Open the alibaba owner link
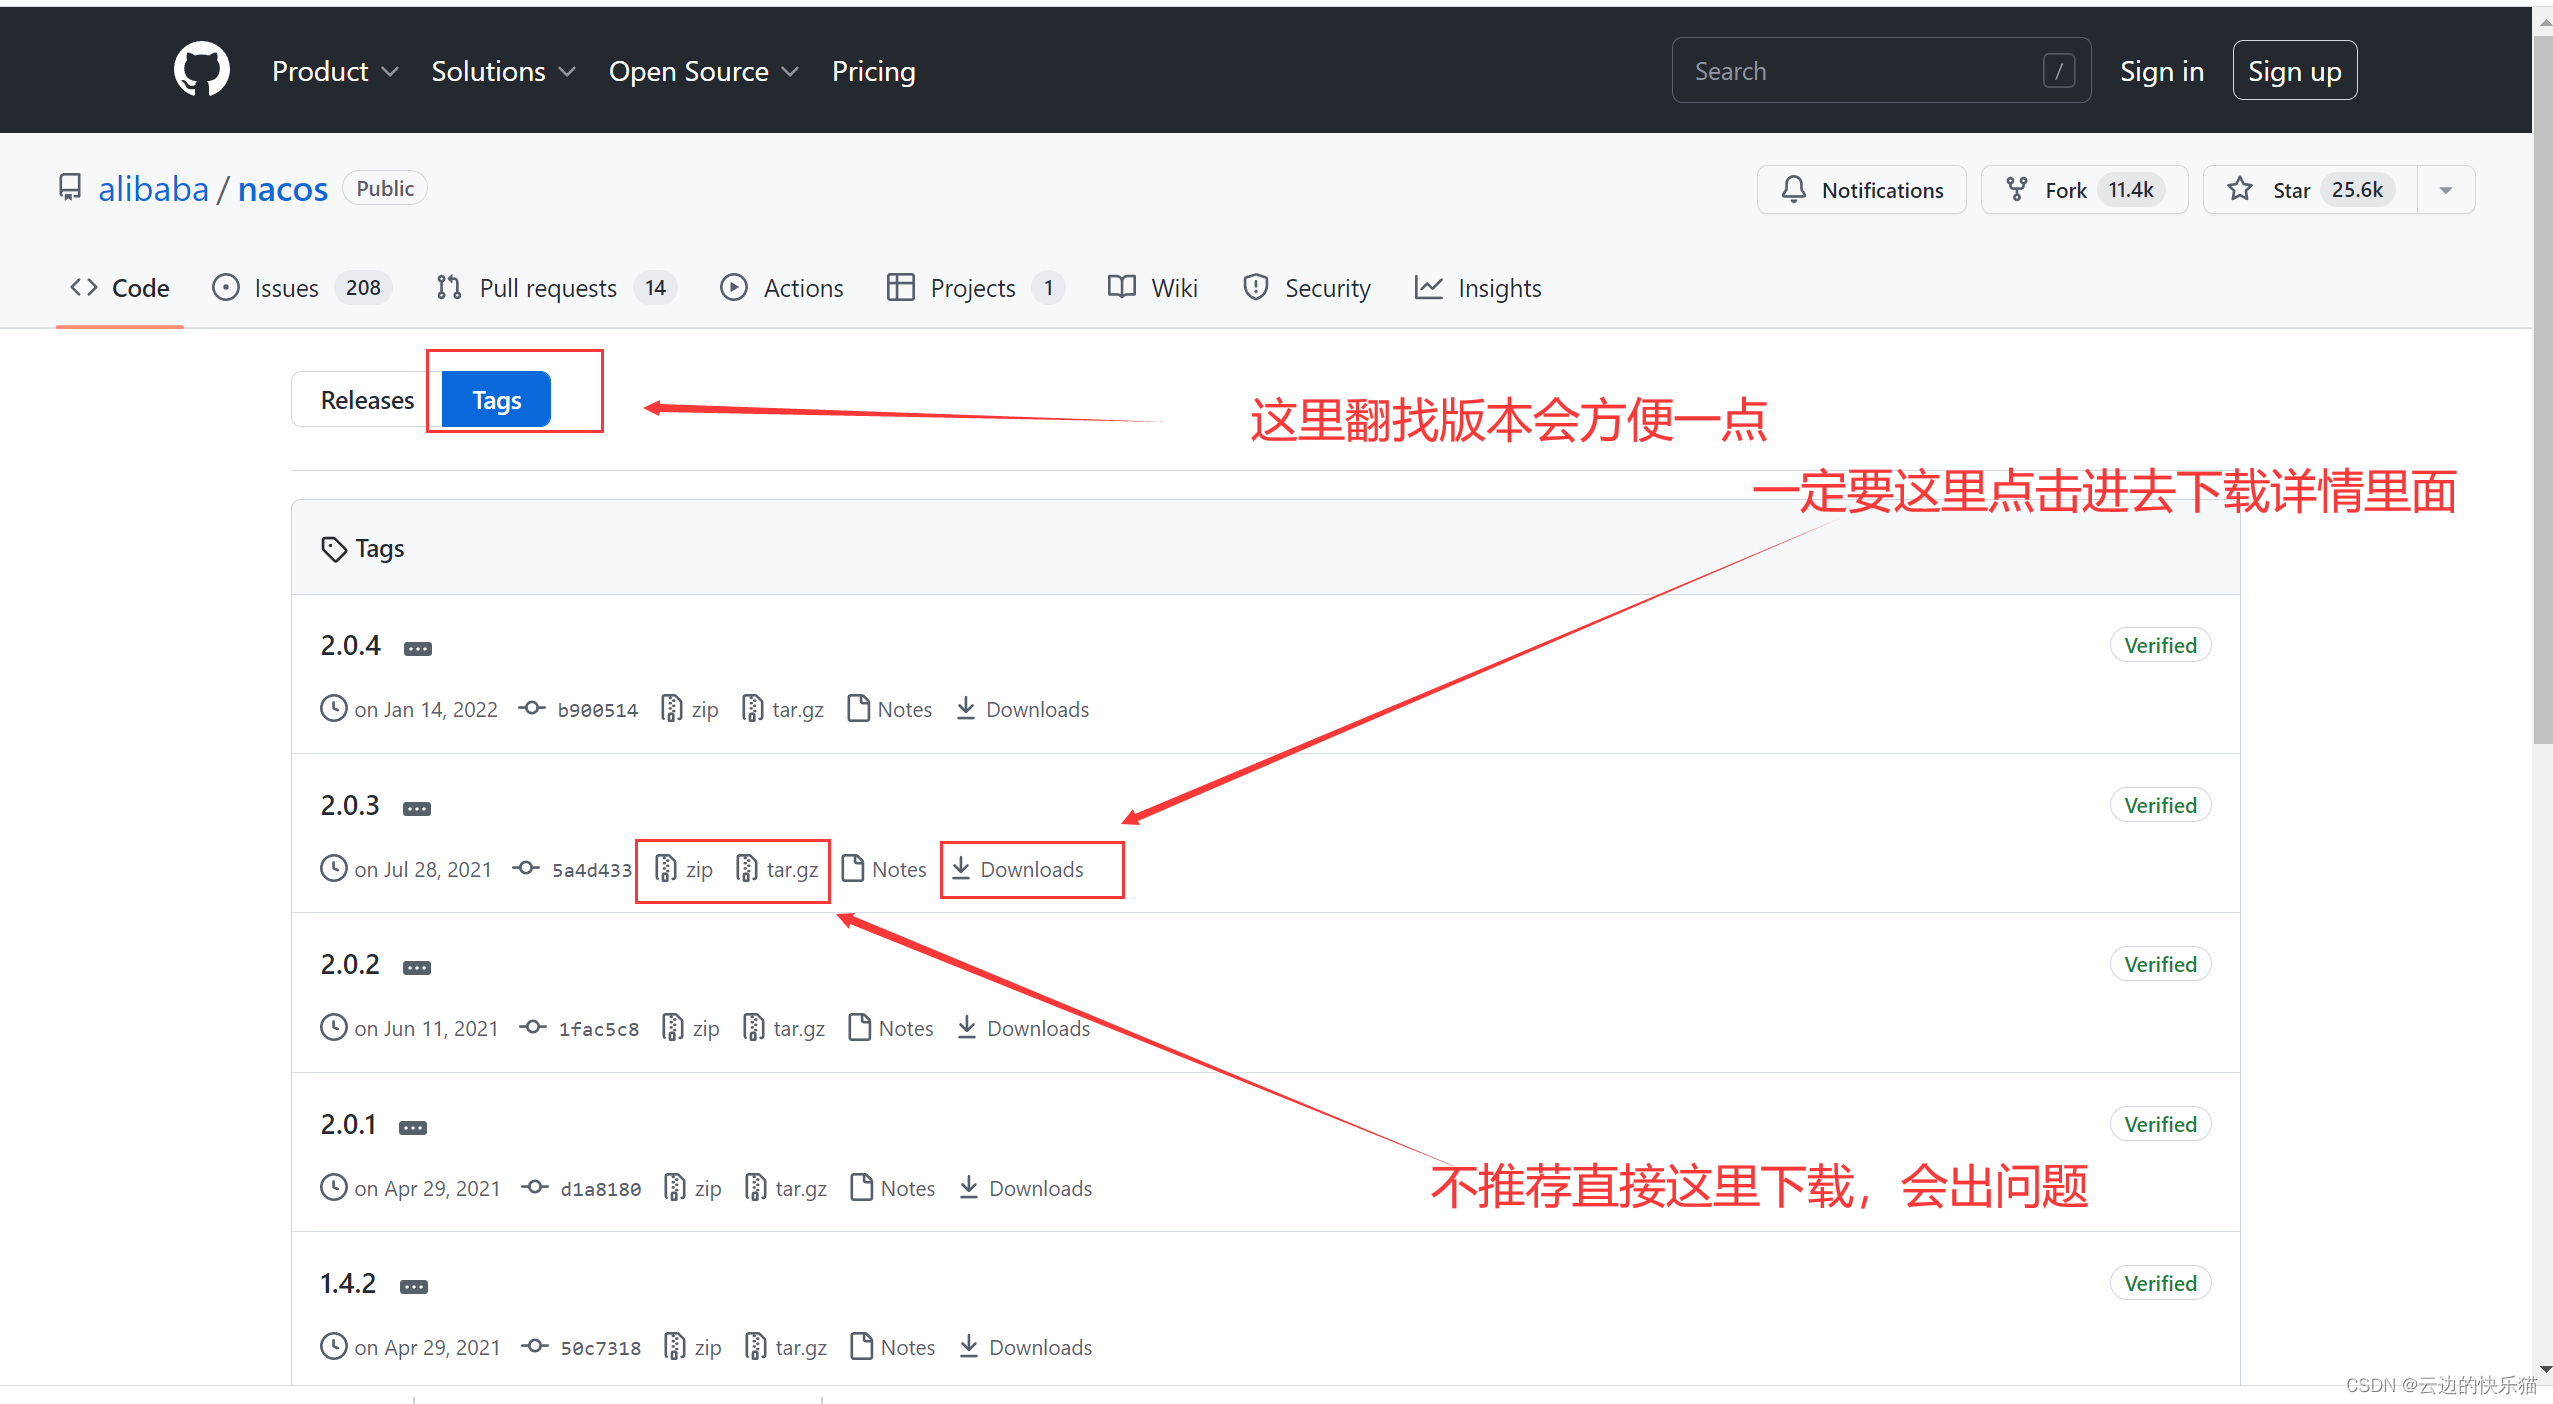This screenshot has width=2553, height=1404. [x=153, y=189]
